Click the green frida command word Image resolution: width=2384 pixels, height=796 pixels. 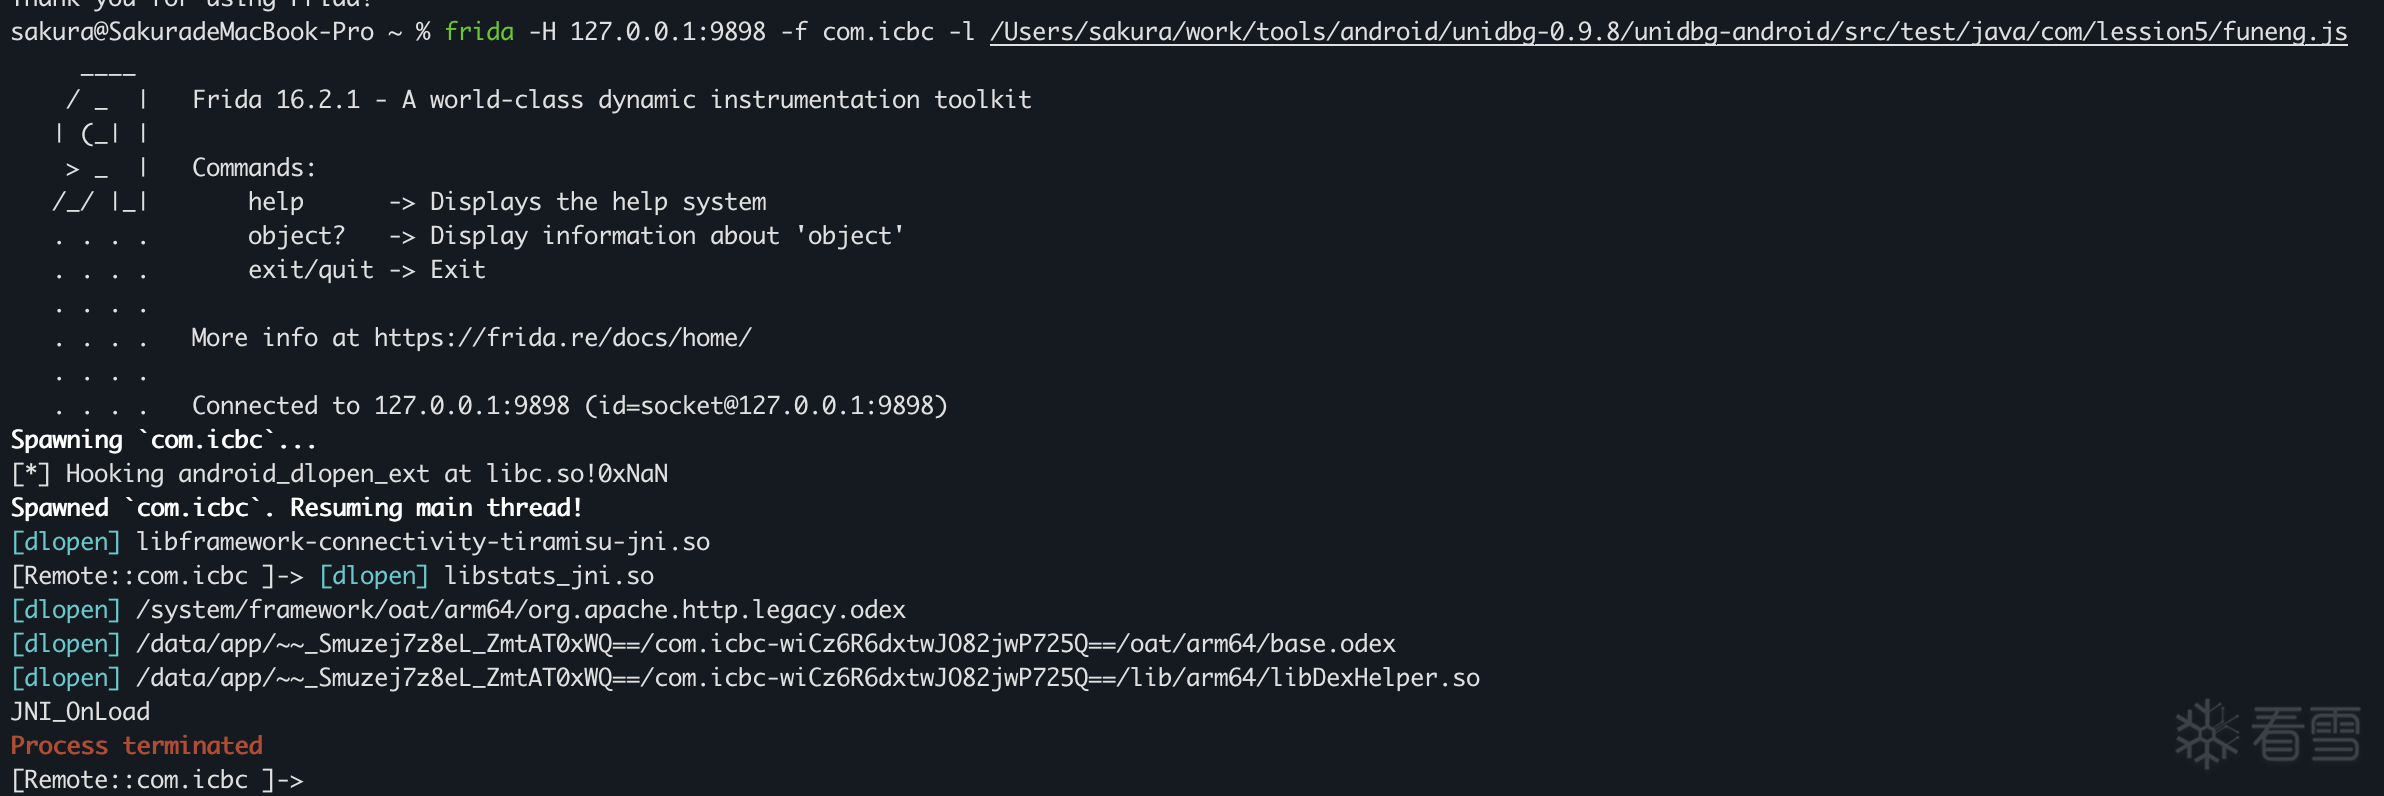pyautogui.click(x=479, y=32)
